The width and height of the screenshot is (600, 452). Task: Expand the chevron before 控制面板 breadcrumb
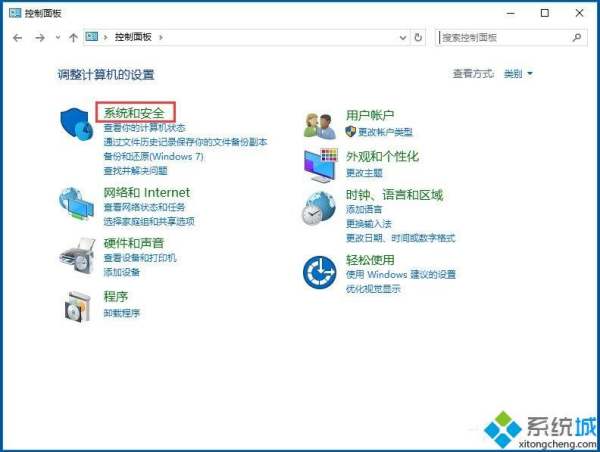(x=106, y=38)
